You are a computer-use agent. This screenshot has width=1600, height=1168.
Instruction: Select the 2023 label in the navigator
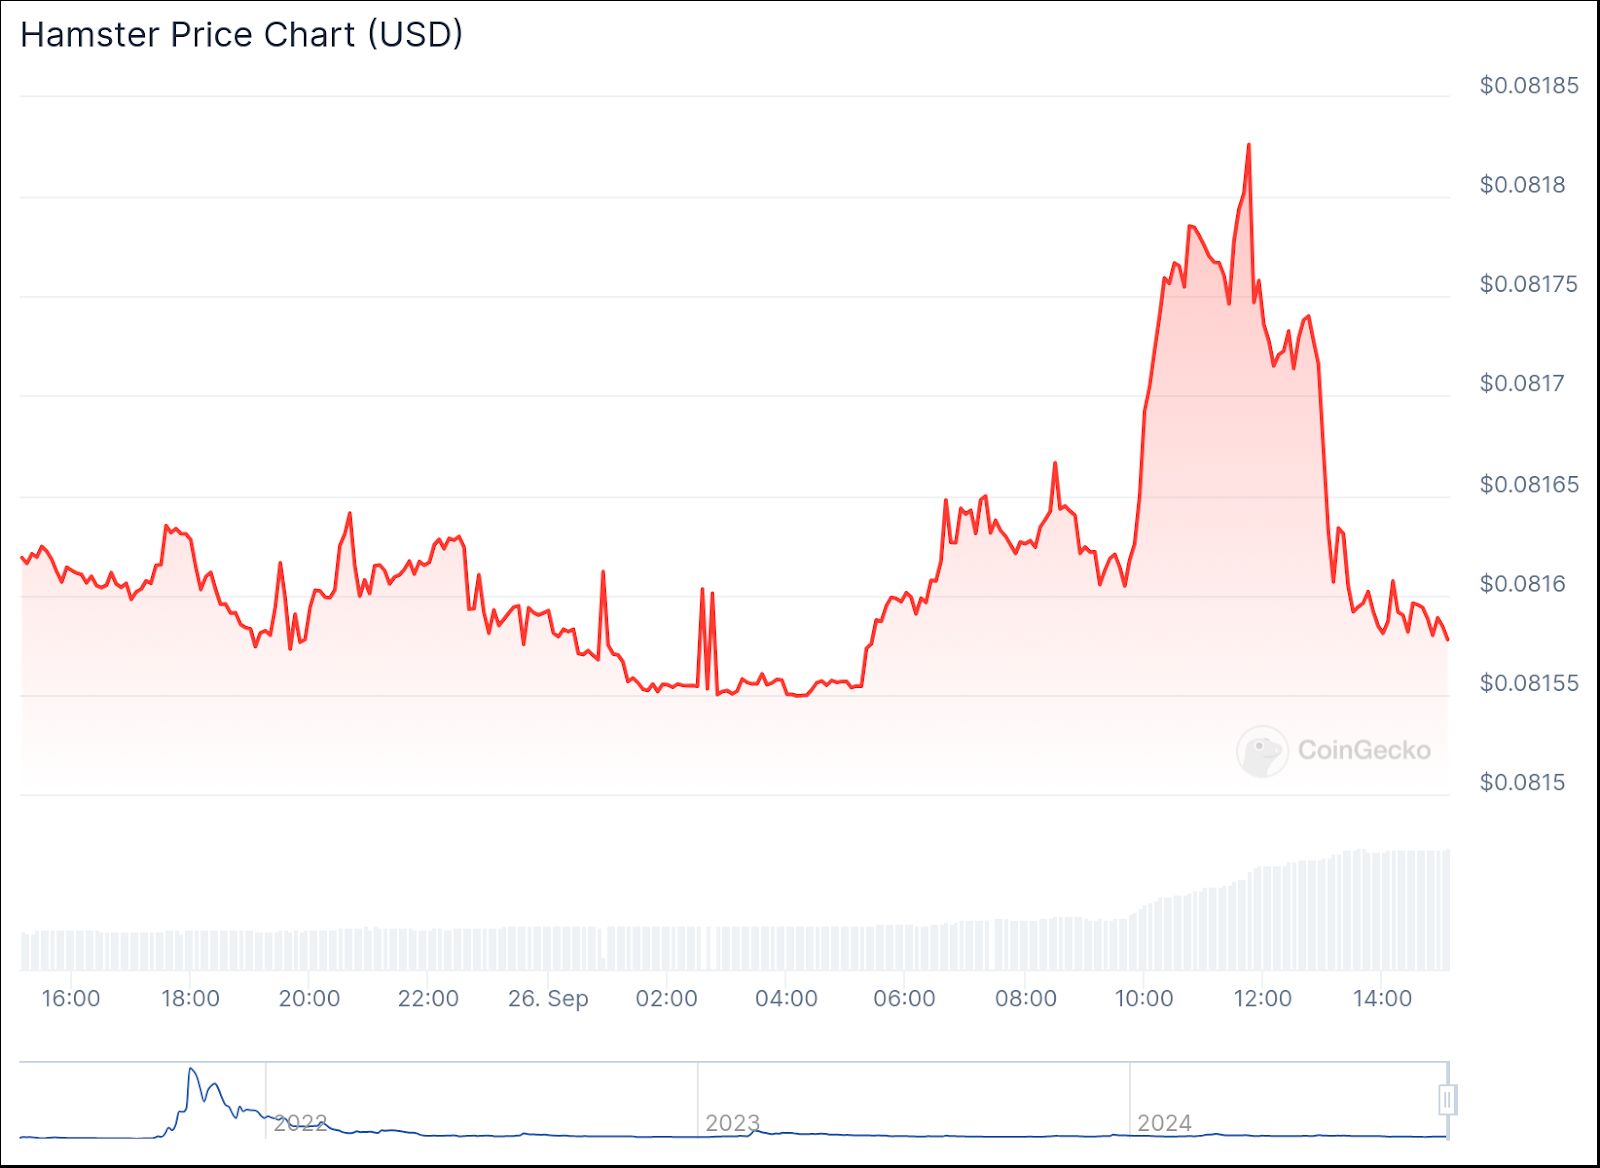[732, 1123]
